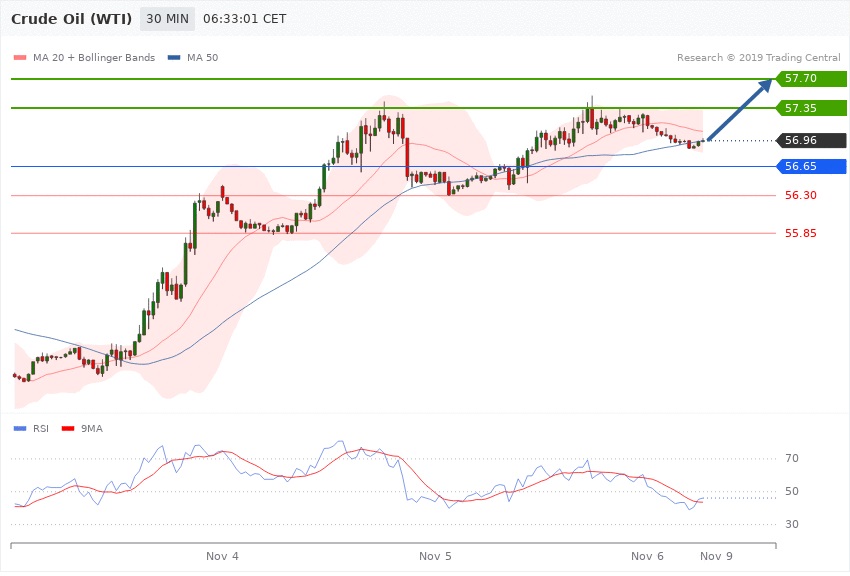Click the 56.96 current price tag

pos(812,140)
